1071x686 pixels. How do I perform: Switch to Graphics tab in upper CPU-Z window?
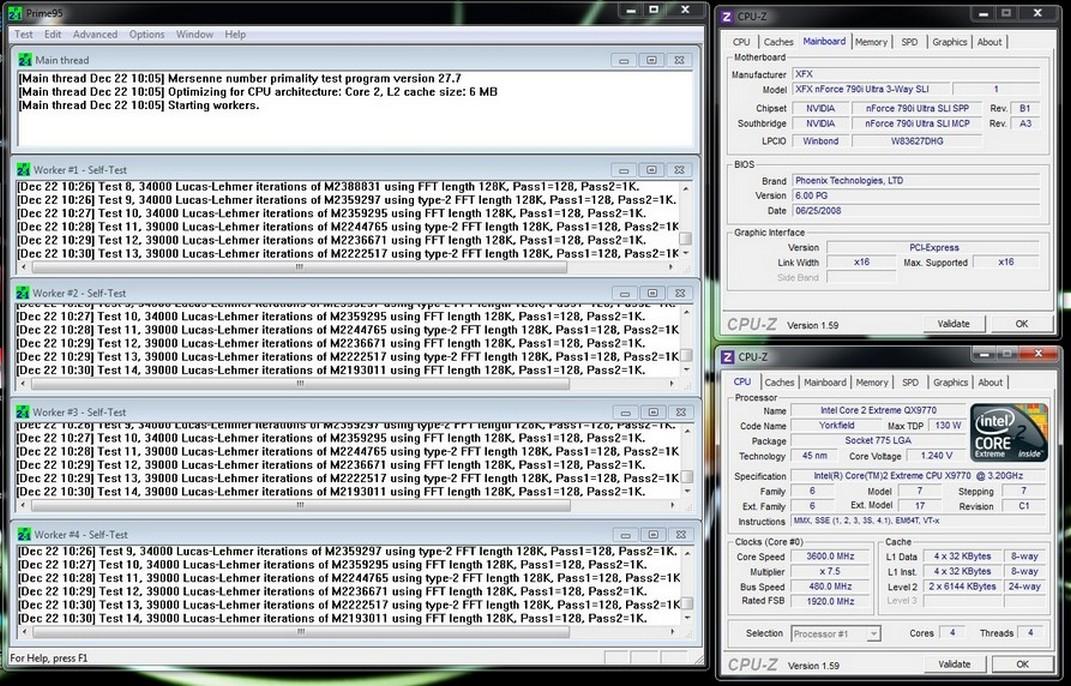[949, 42]
